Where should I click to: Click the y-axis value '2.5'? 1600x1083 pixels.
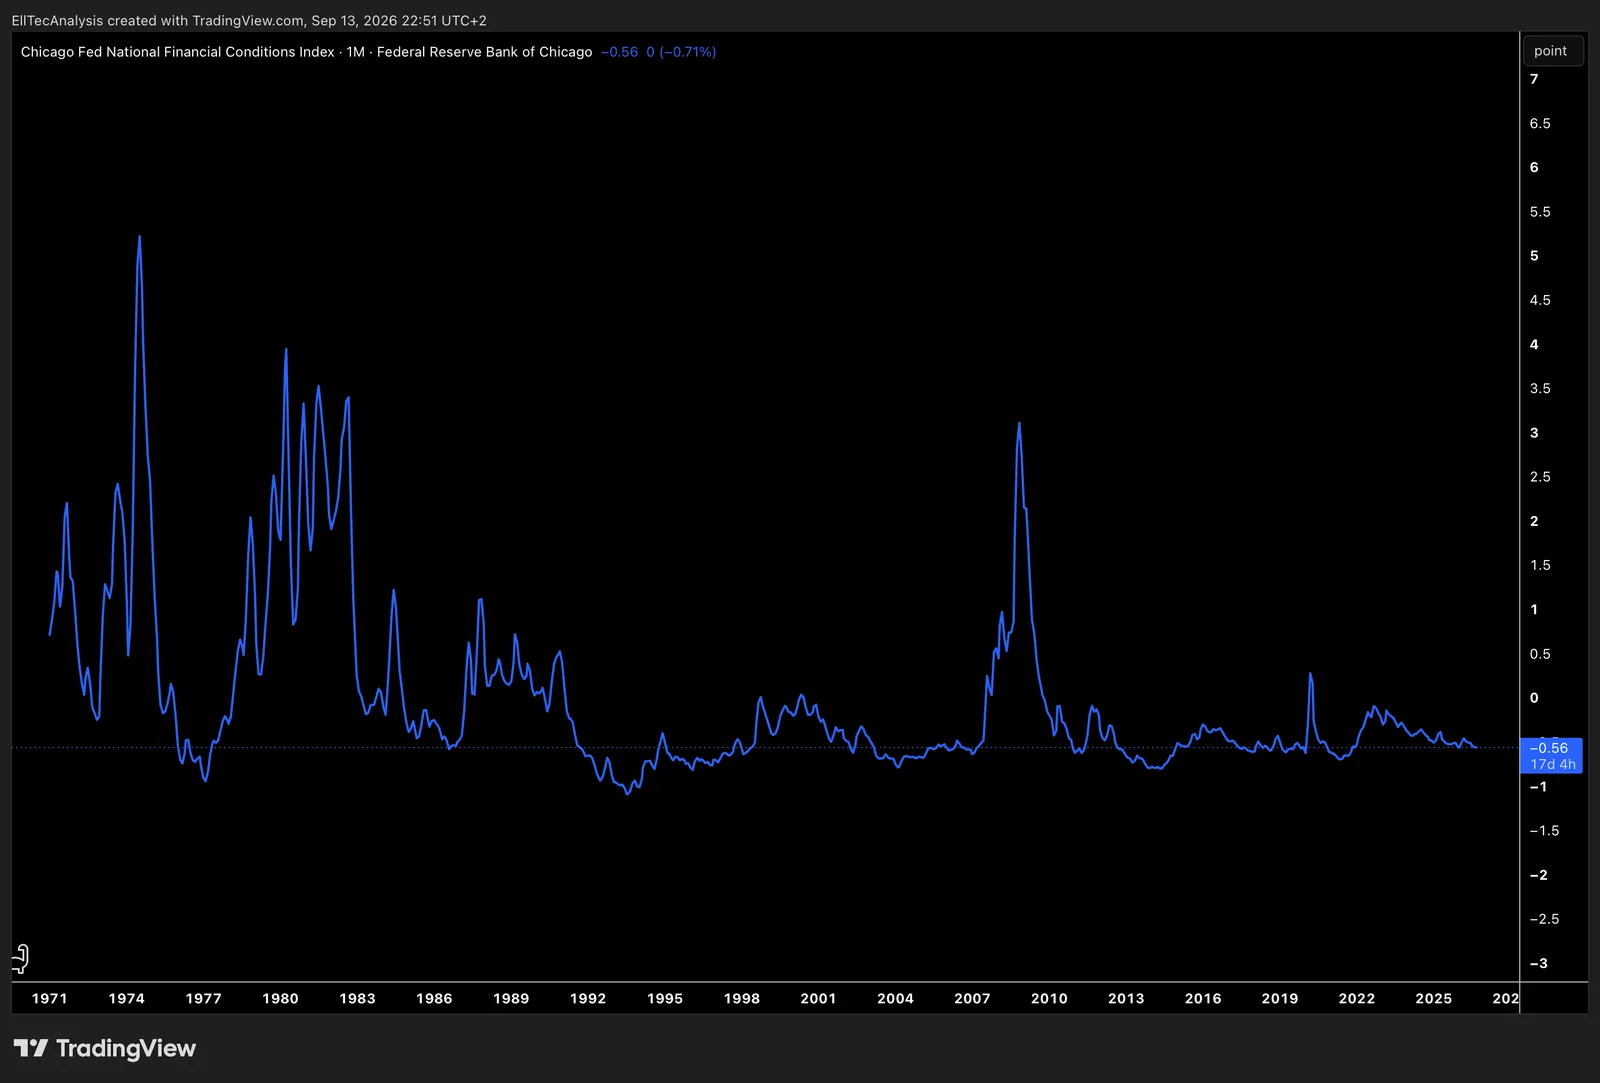[x=1540, y=477]
